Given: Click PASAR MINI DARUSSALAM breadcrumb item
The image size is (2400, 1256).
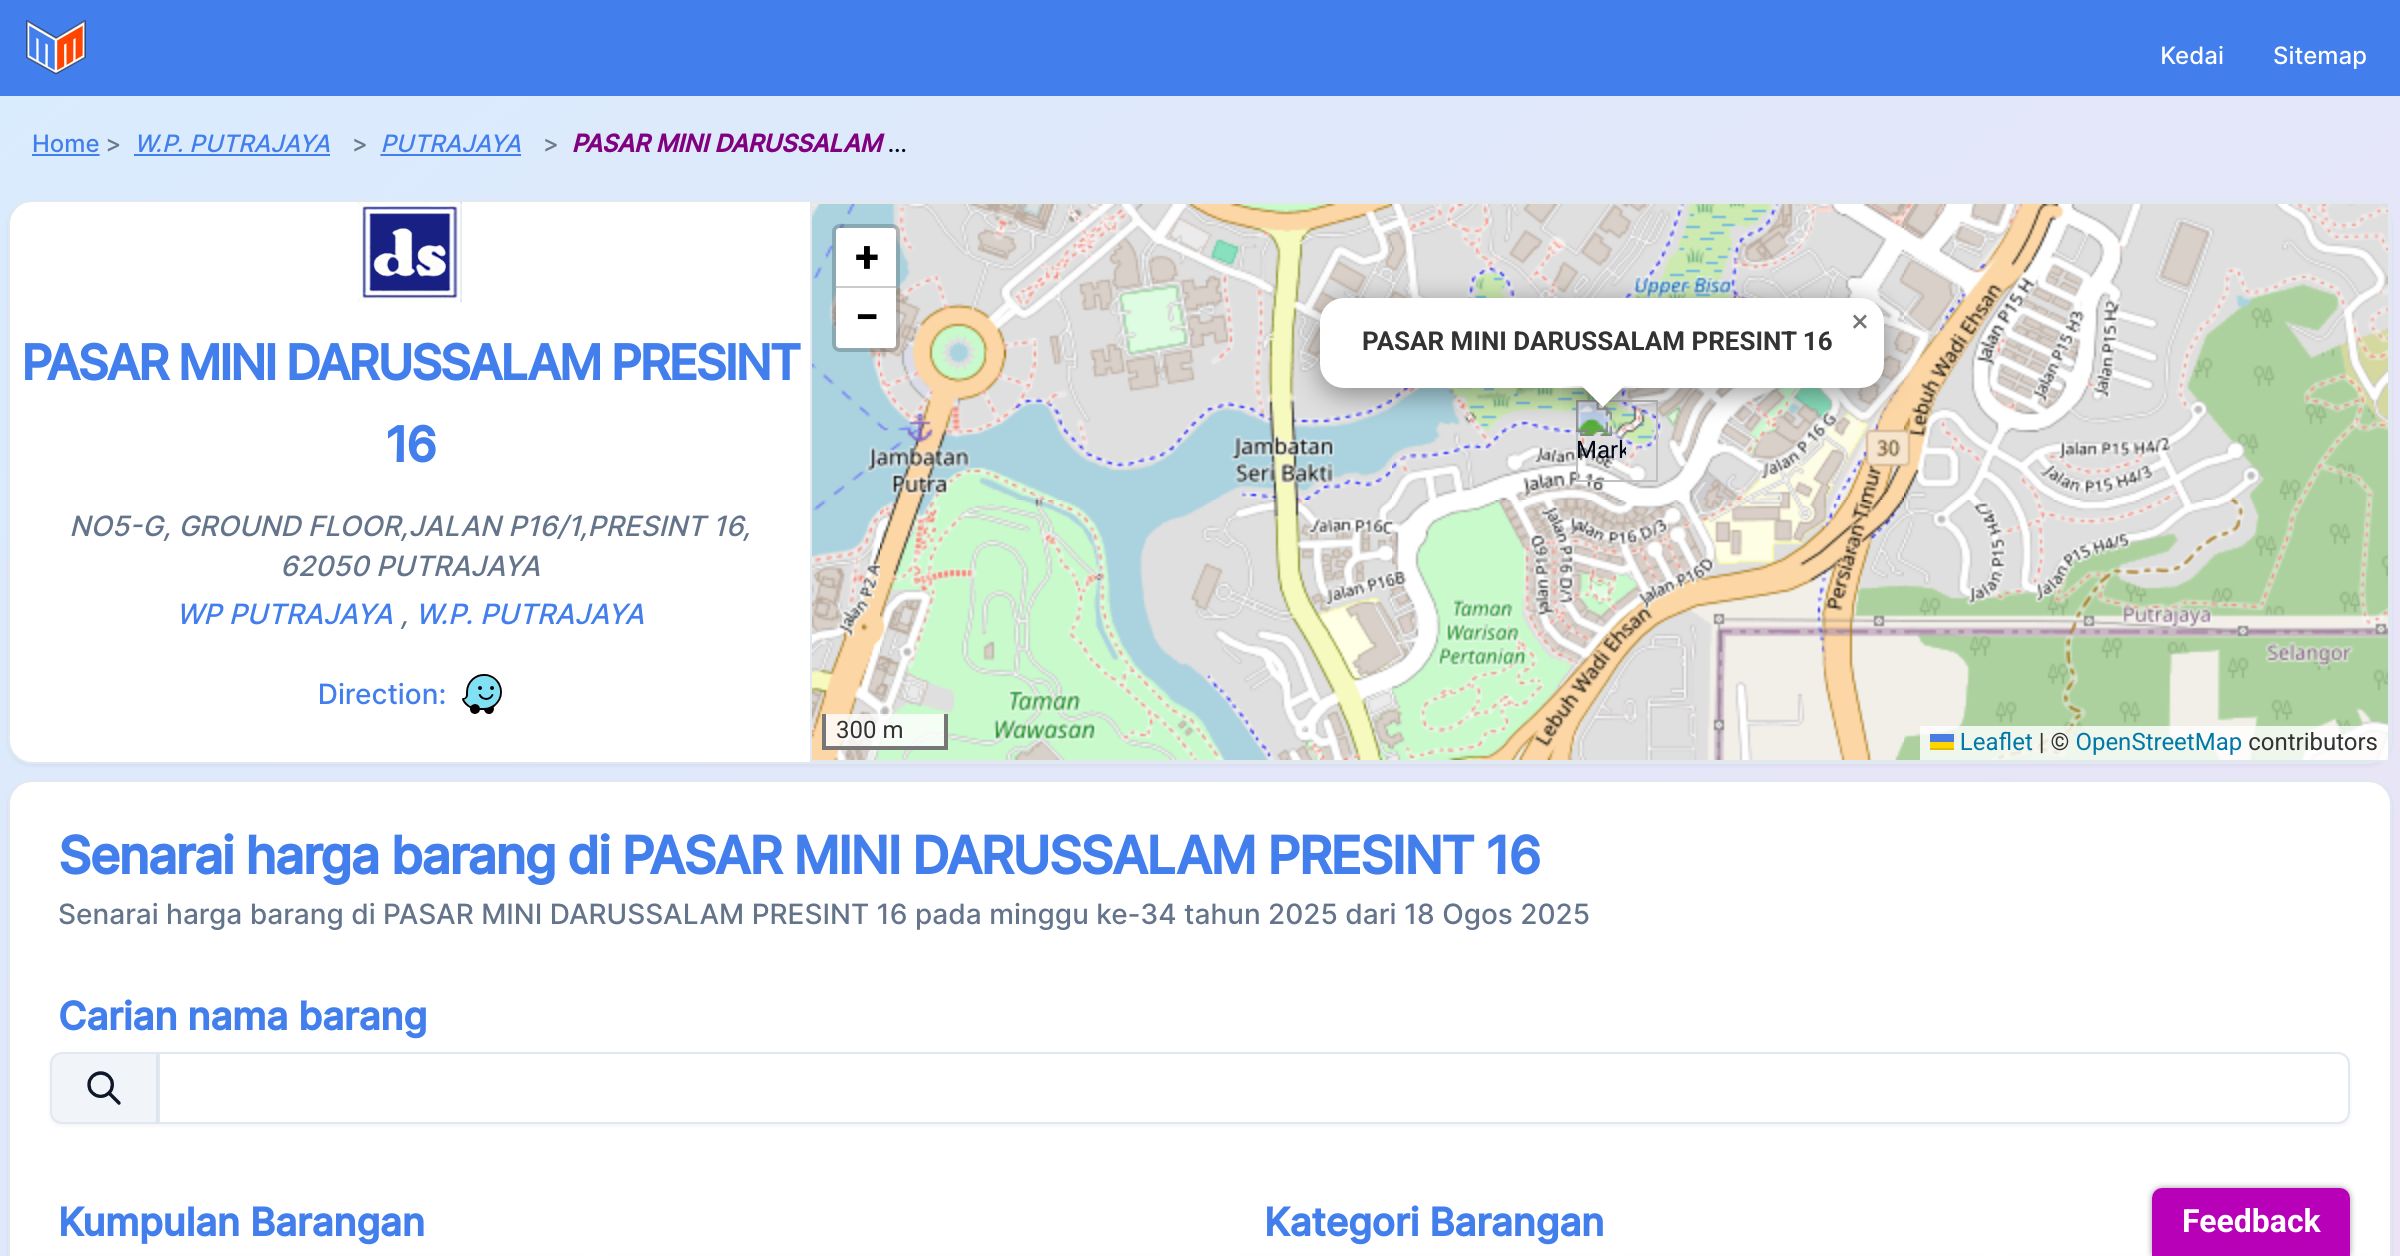Looking at the screenshot, I should tap(728, 144).
